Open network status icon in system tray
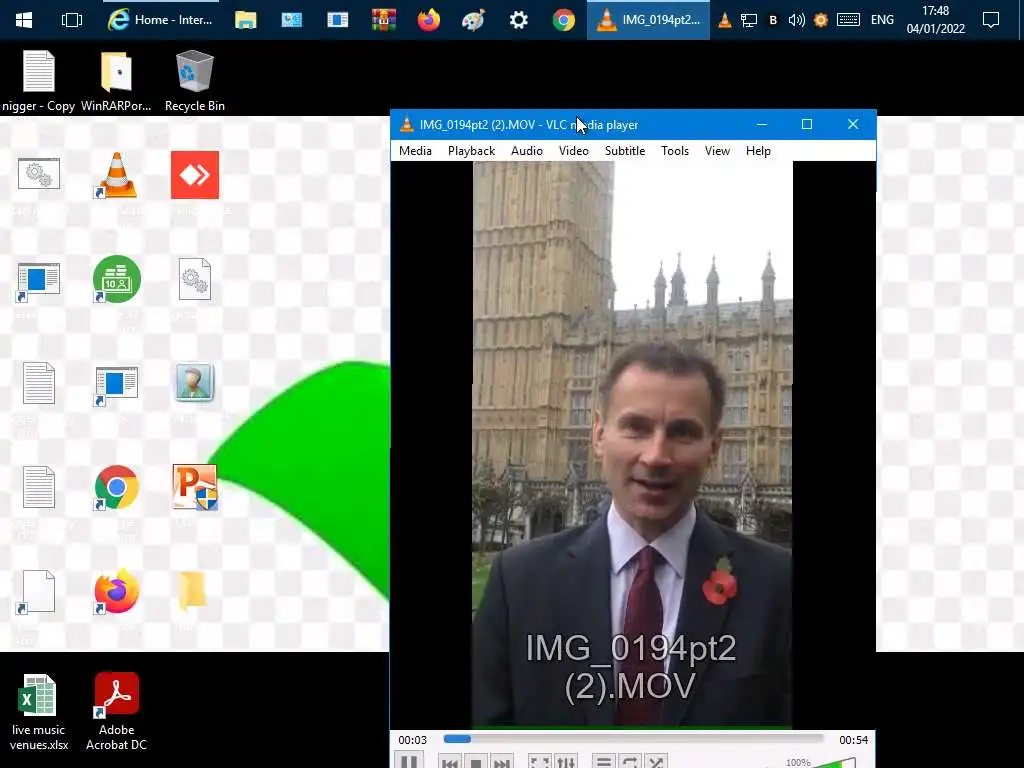The width and height of the screenshot is (1024, 768). tap(749, 20)
